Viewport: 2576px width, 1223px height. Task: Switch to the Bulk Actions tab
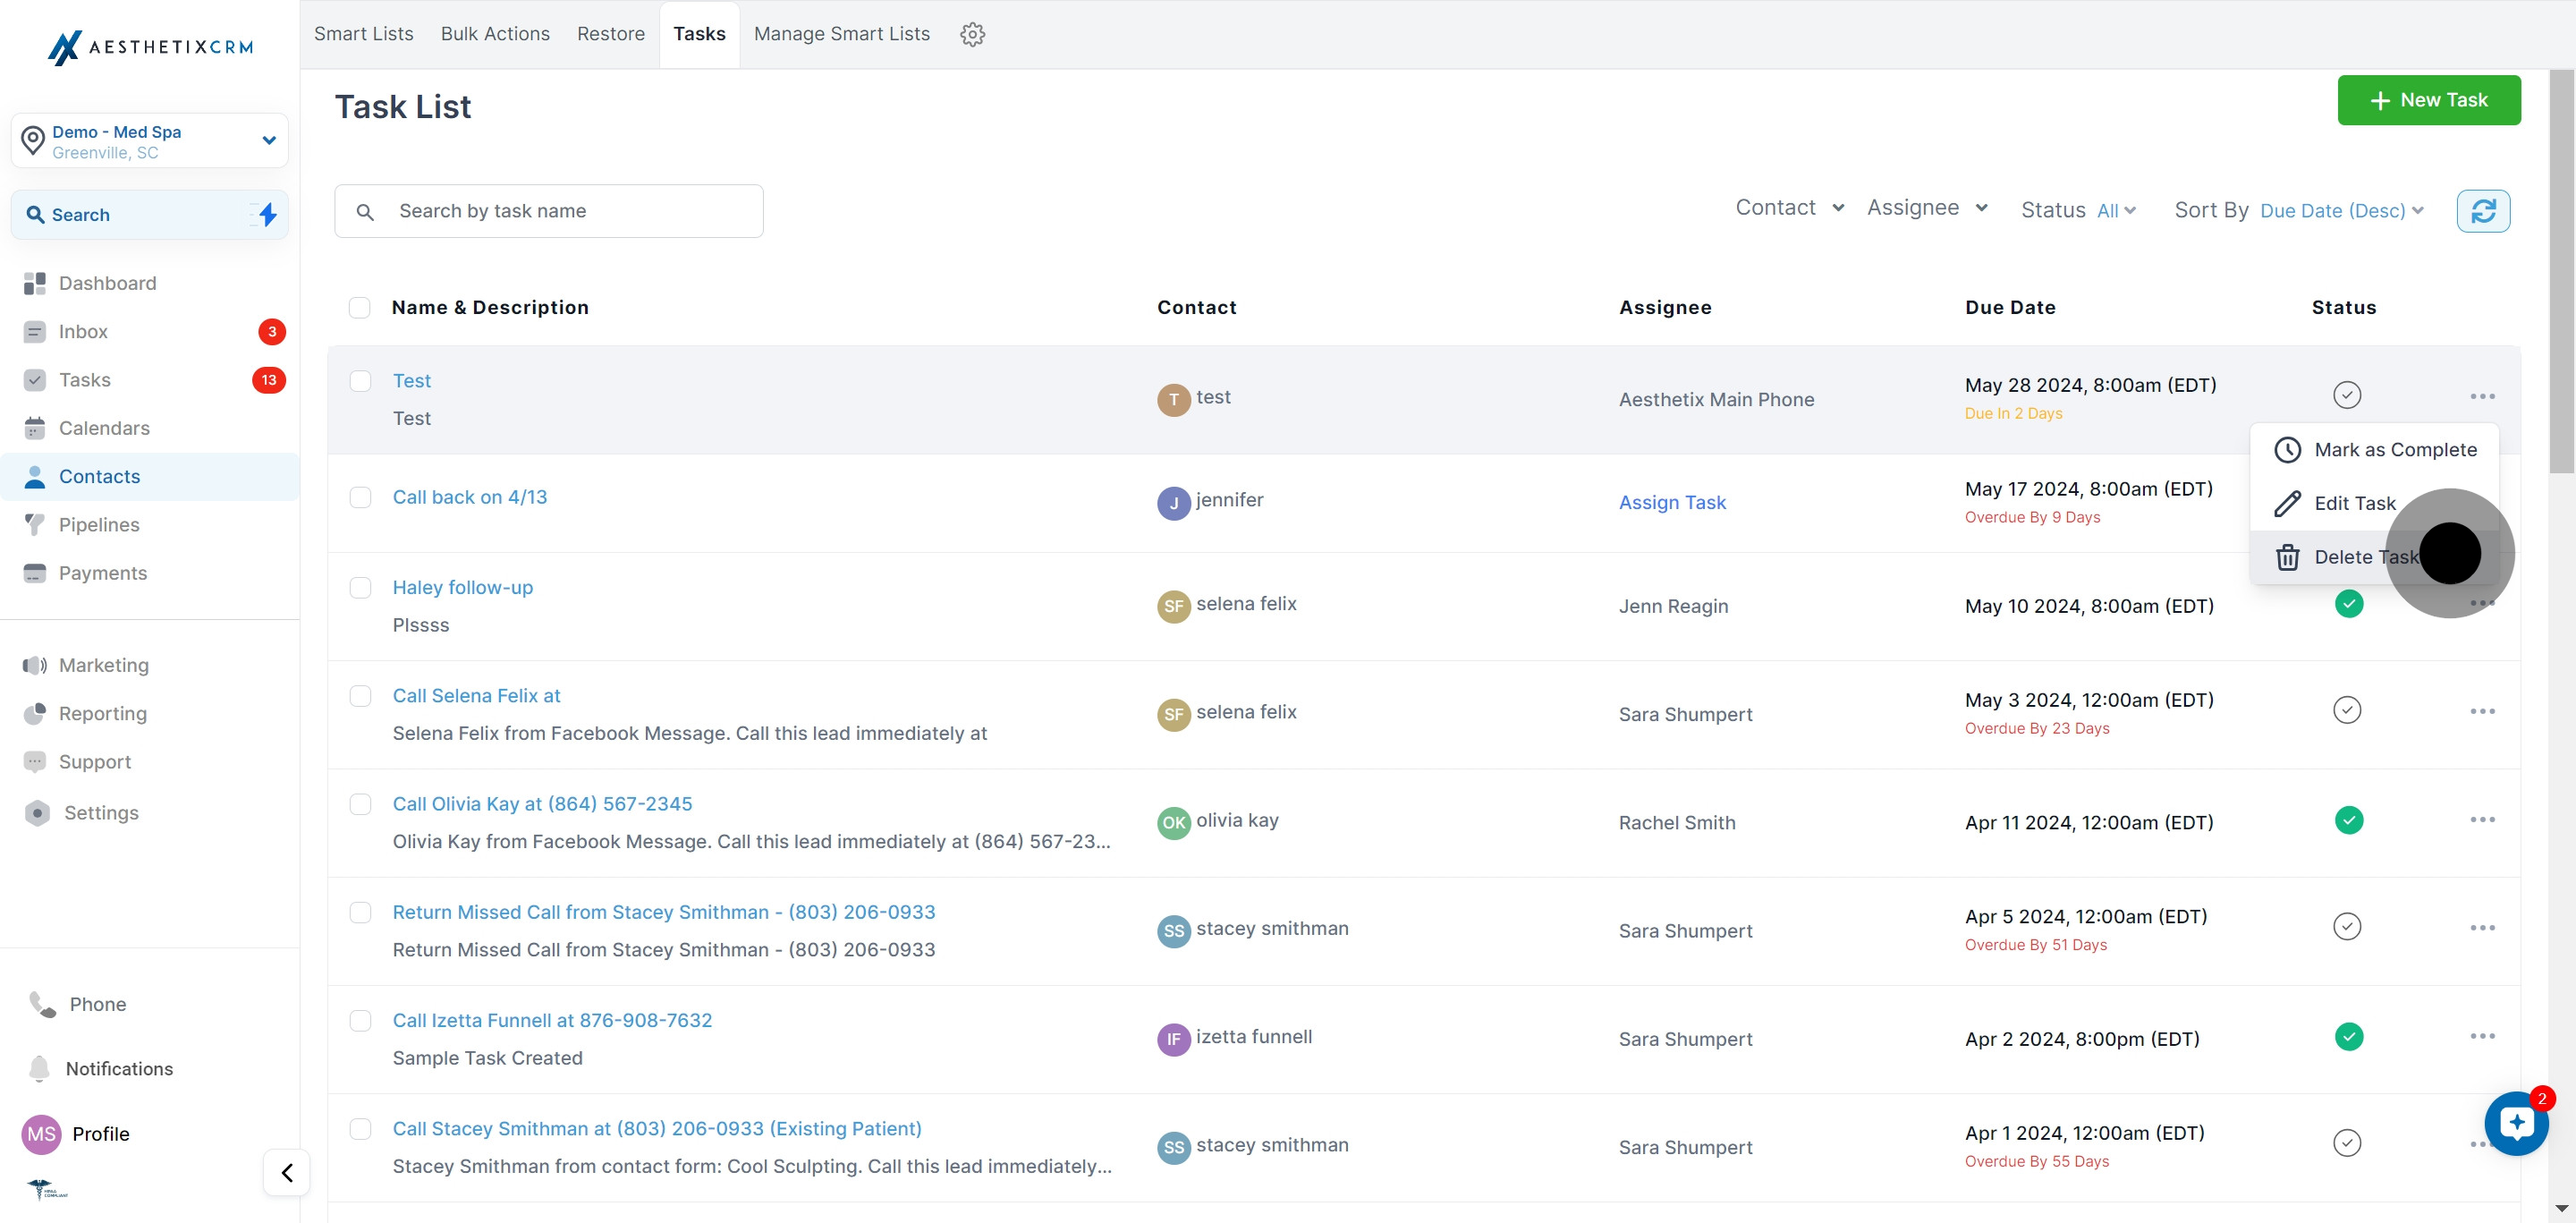495,34
